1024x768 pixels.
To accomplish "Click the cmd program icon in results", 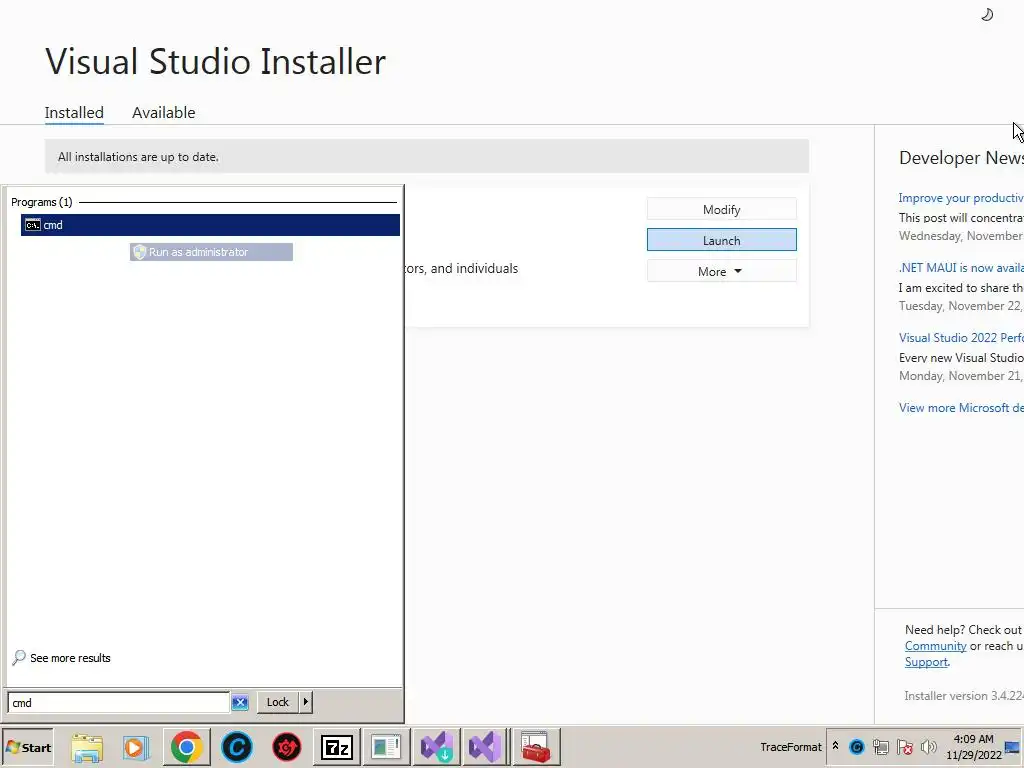I will point(33,225).
